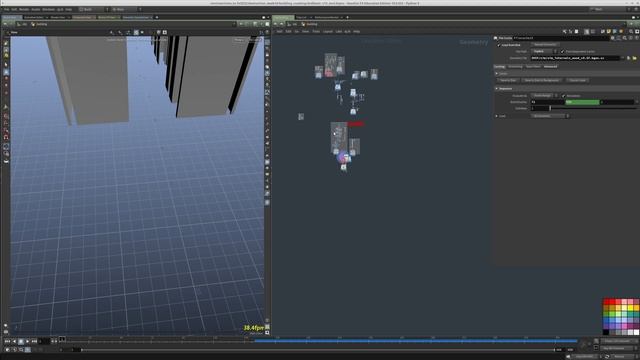Add a new pane tab beside Geometry Spreadsheet
This screenshot has height=360, width=640.
click(x=157, y=17)
